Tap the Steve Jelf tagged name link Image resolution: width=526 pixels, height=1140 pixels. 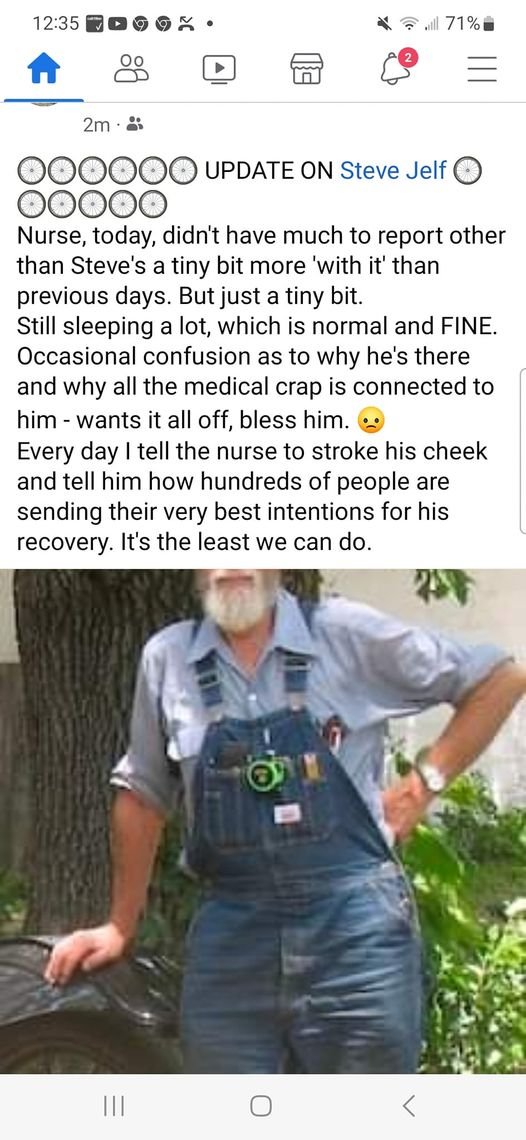393,171
